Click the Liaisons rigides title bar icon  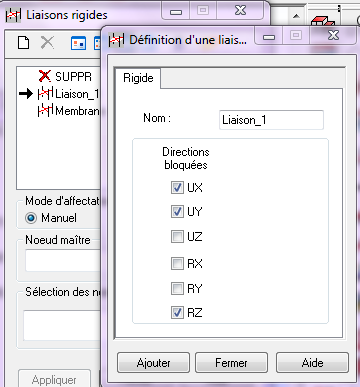(x=13, y=15)
